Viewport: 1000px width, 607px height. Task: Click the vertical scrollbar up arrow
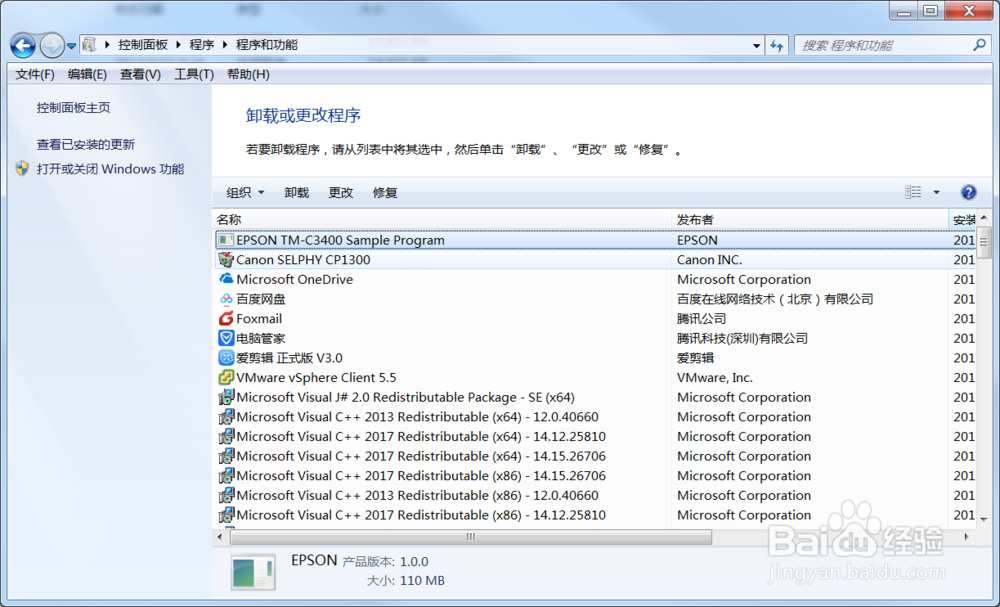[983, 218]
